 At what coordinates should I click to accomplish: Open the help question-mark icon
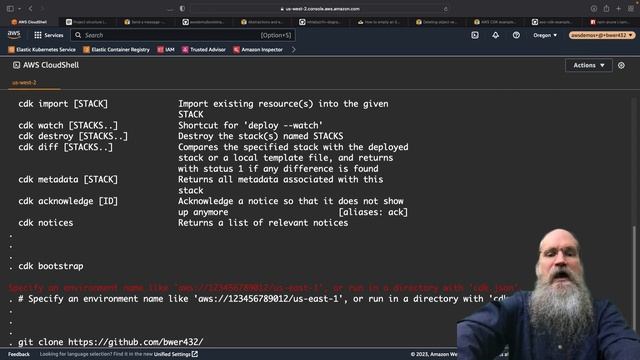click(x=516, y=35)
